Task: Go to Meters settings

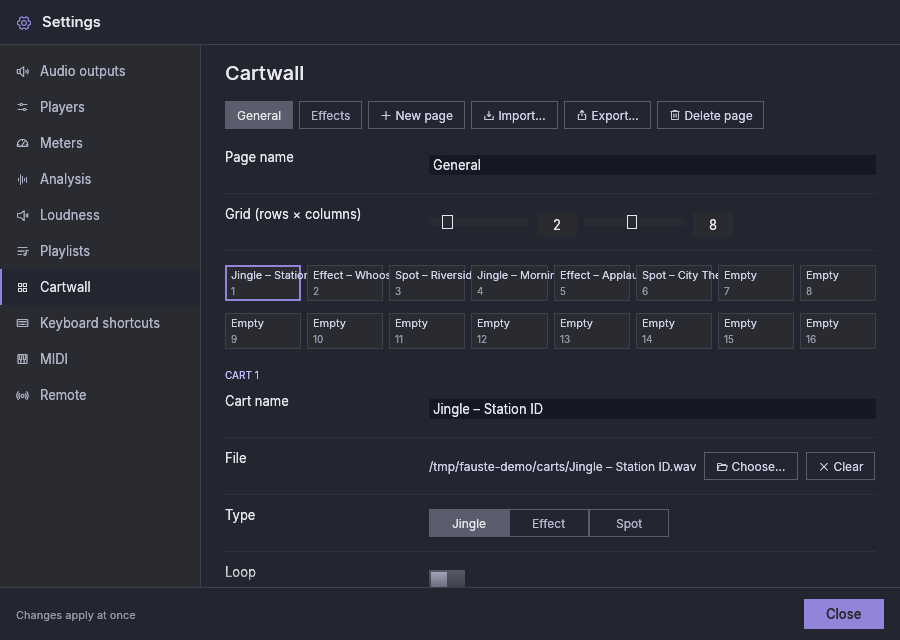Action: coord(100,143)
